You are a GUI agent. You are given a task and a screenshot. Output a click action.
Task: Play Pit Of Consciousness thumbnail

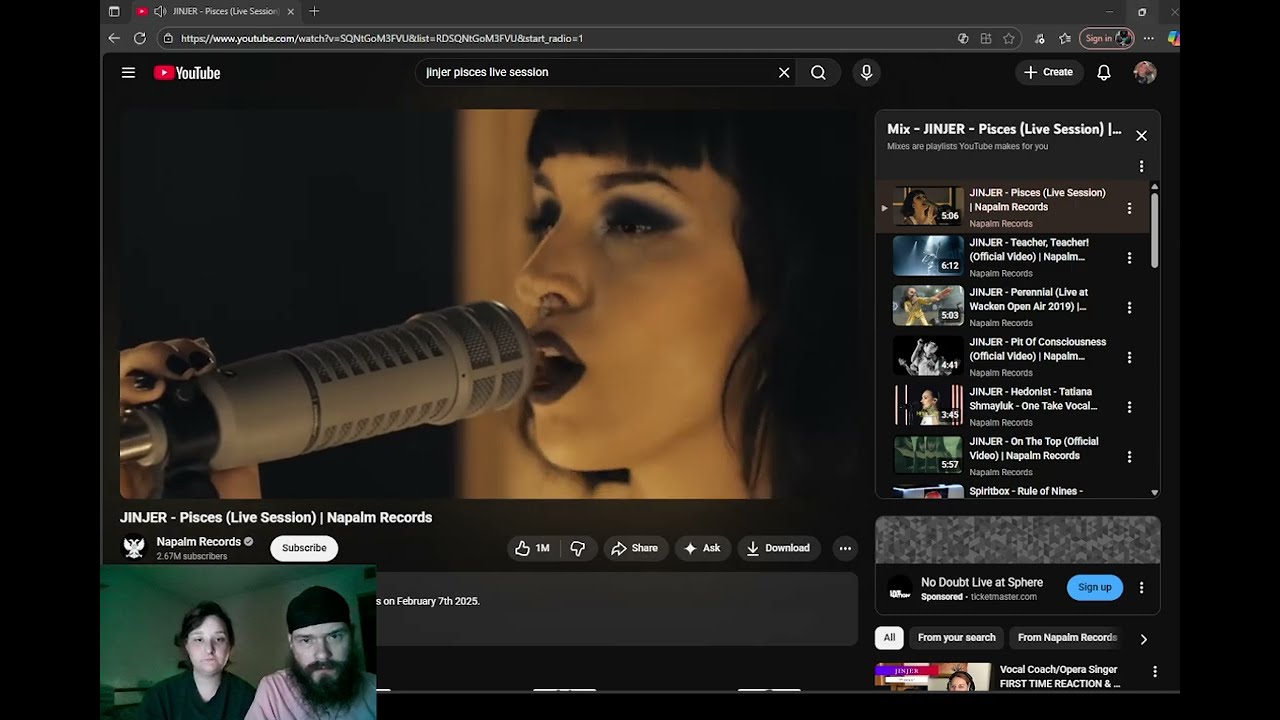[928, 356]
